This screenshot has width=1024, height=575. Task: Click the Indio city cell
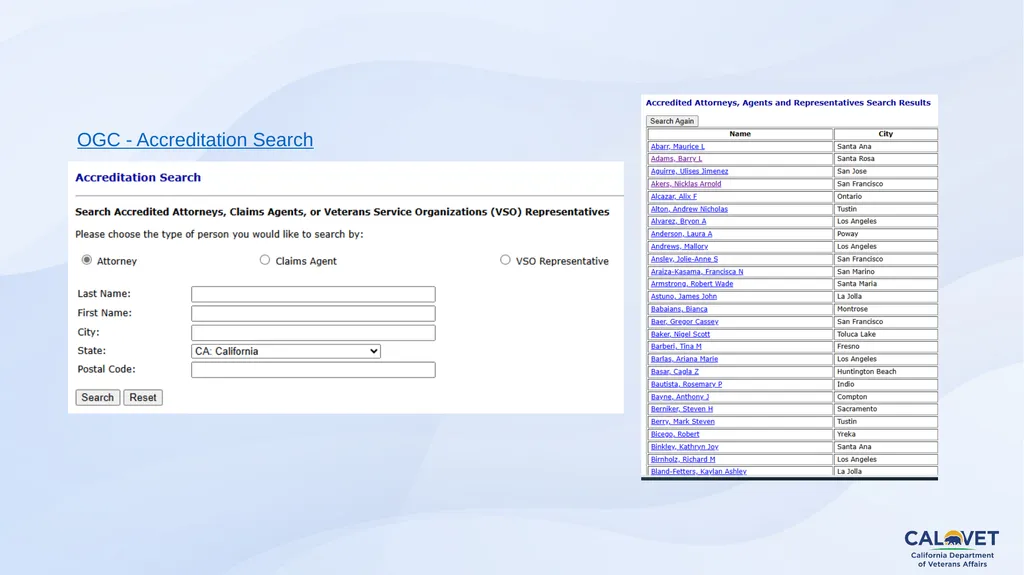[x=886, y=384]
